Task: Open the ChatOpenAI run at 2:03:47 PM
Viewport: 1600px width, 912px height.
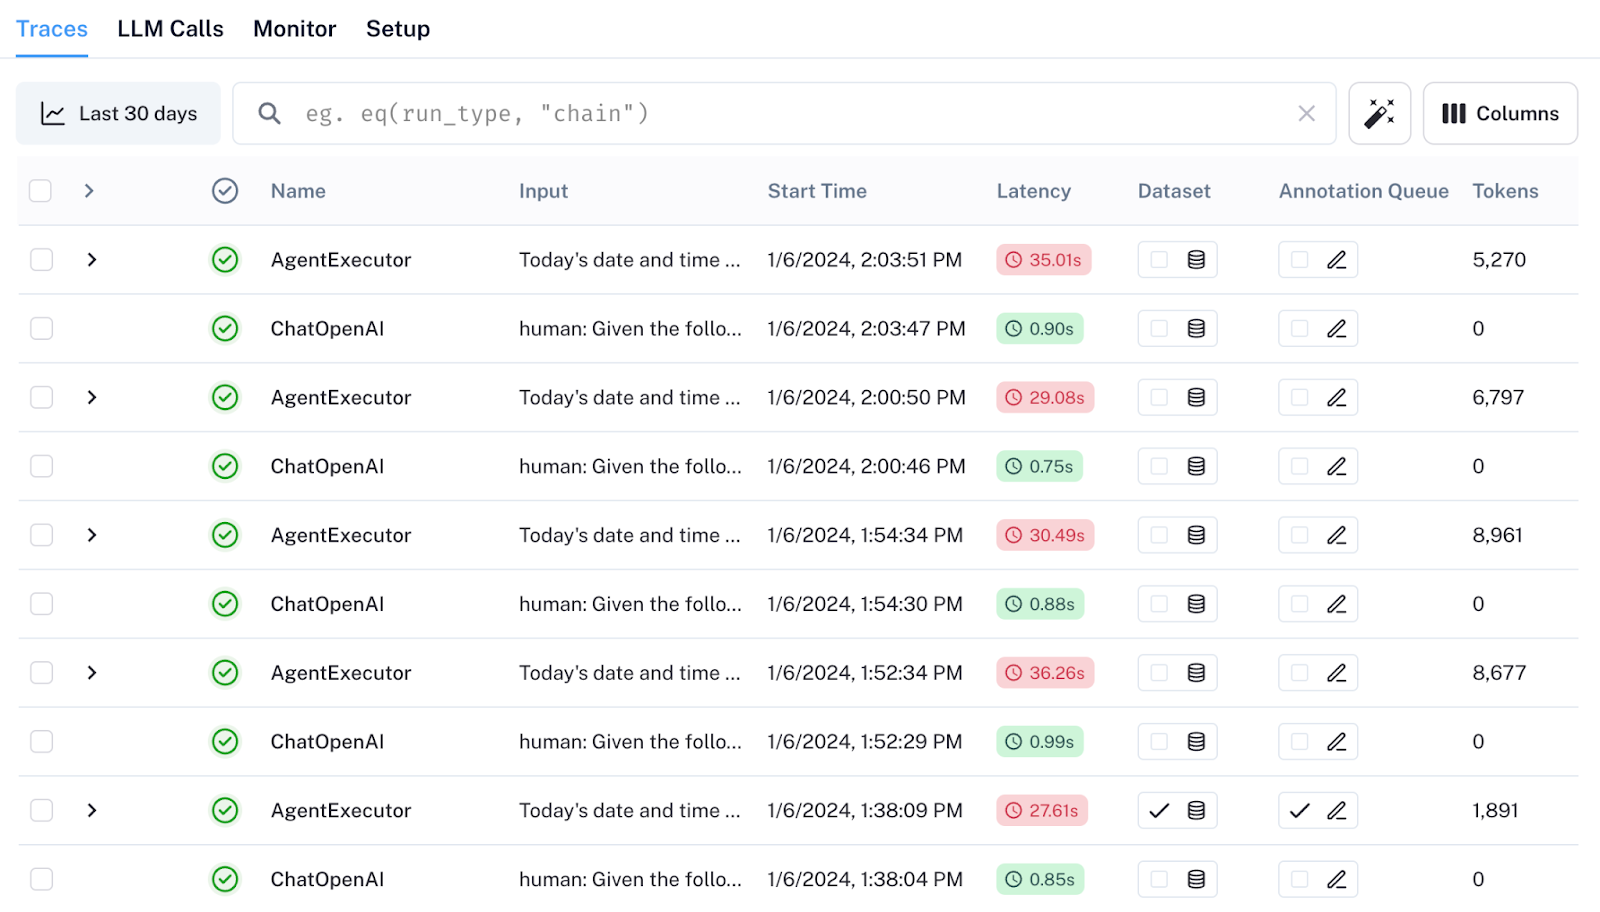Action: click(327, 329)
